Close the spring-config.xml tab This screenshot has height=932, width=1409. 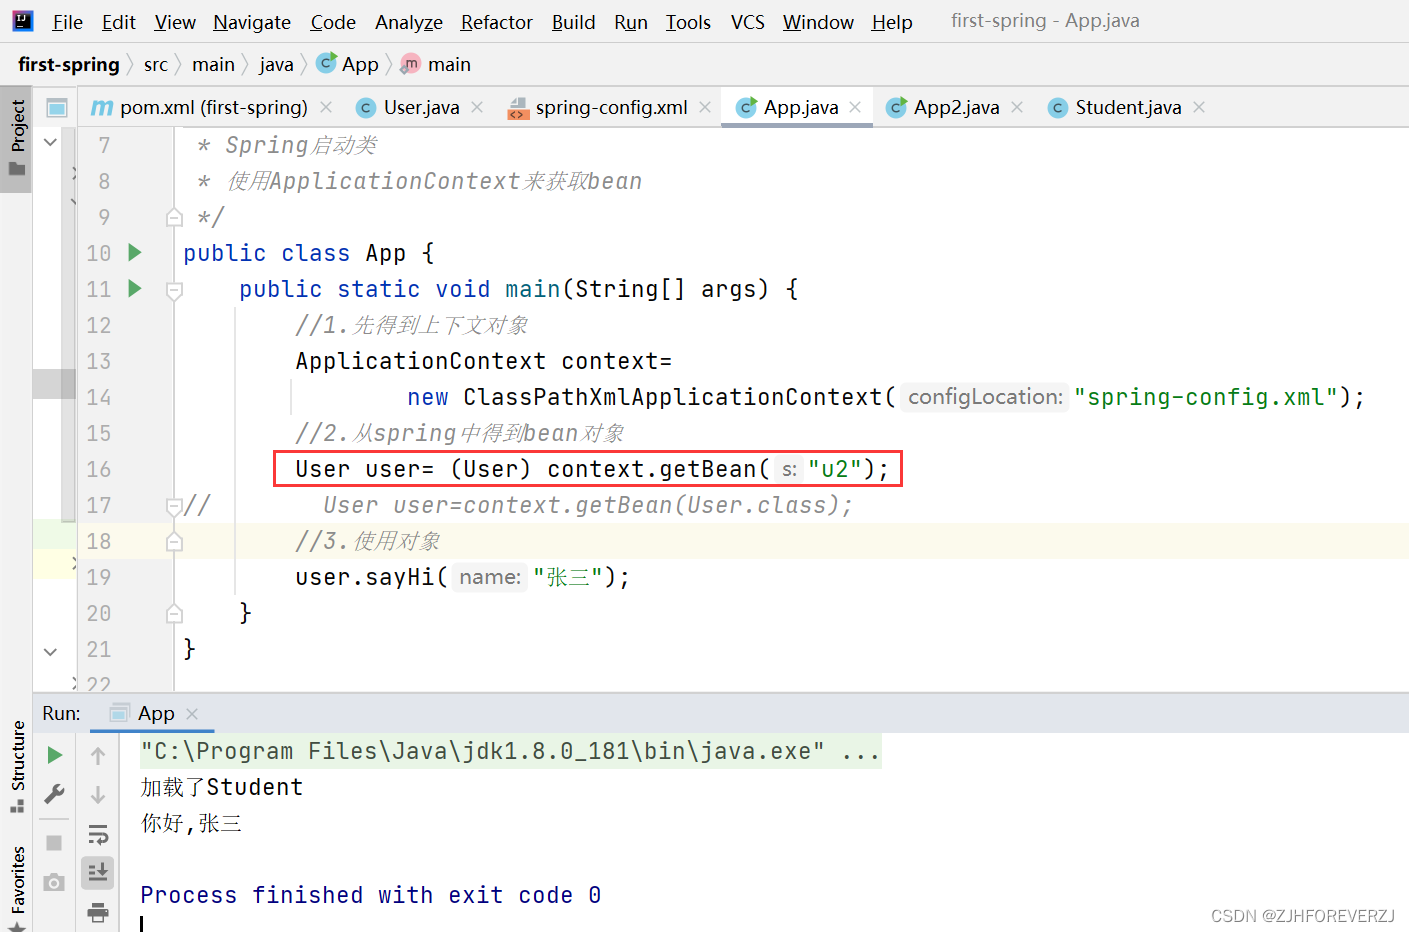click(x=705, y=107)
